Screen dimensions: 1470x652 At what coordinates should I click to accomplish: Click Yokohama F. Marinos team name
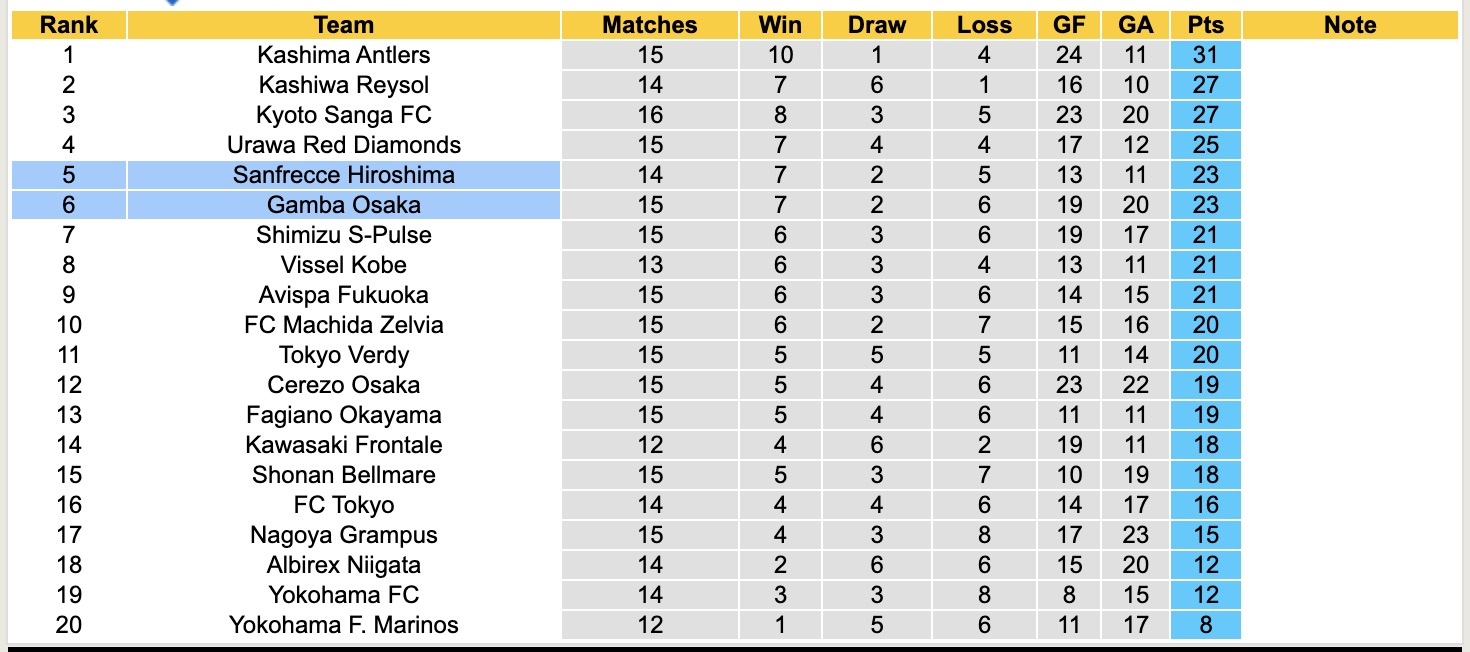[x=343, y=625]
